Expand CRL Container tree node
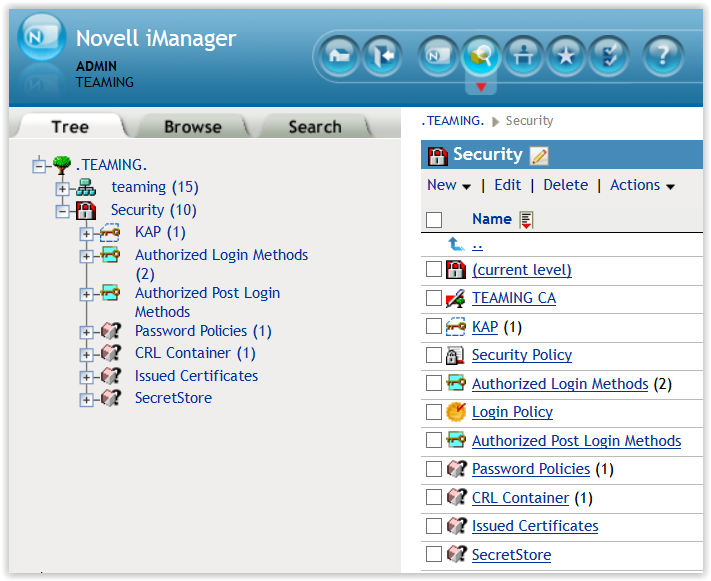Screen dimensions: 711x581 86,355
